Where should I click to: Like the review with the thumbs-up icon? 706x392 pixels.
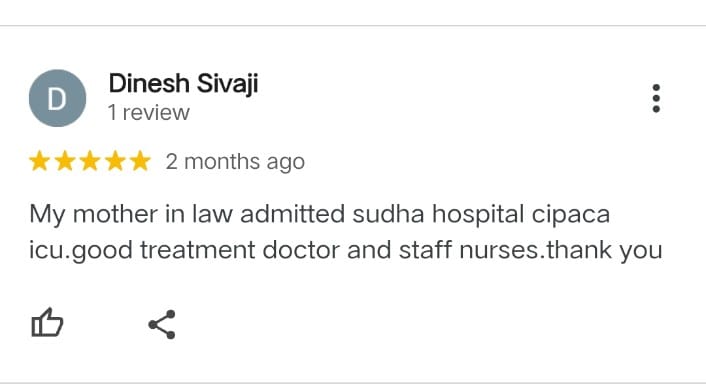click(x=47, y=323)
